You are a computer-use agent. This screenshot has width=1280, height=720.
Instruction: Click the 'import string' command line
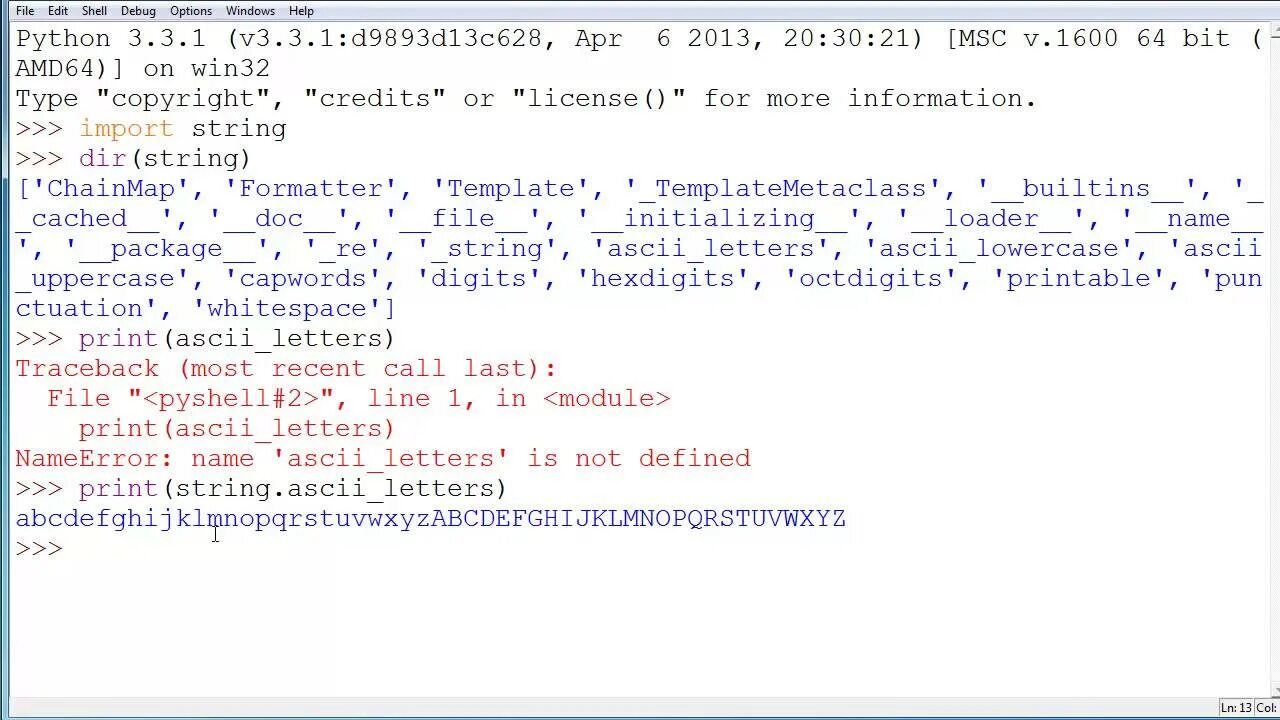[x=151, y=129]
